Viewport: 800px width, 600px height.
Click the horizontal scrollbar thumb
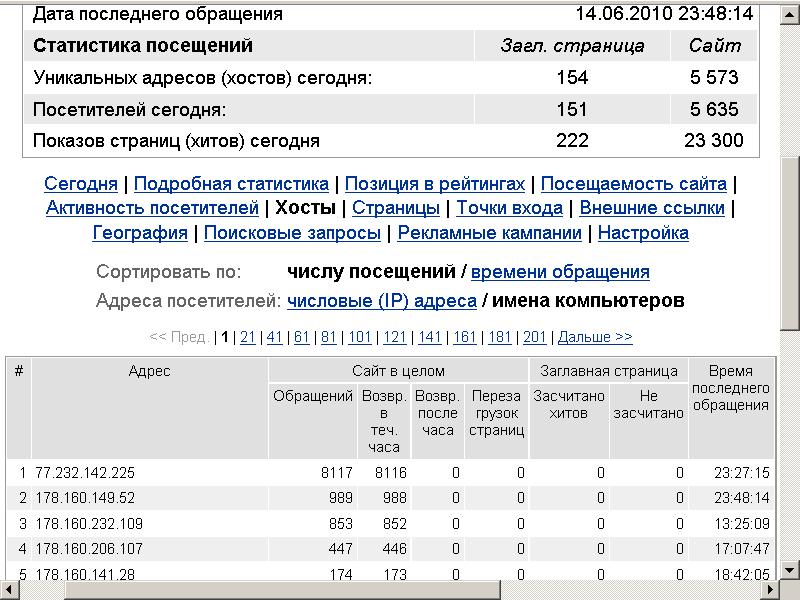282,590
